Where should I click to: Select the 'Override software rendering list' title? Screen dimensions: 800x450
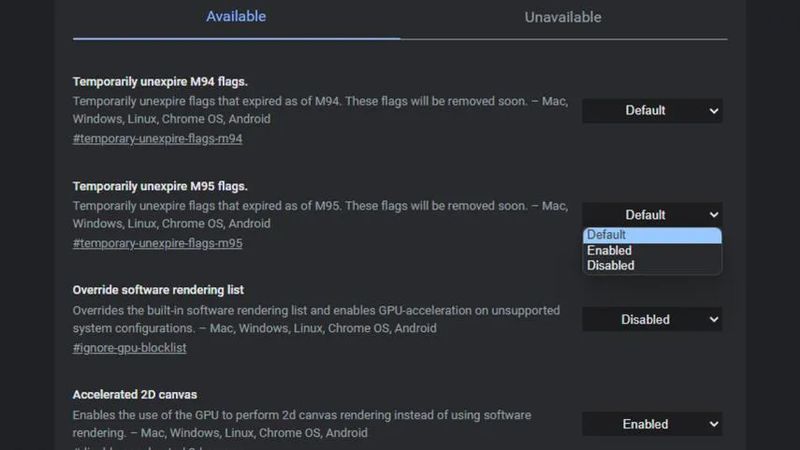[158, 290]
